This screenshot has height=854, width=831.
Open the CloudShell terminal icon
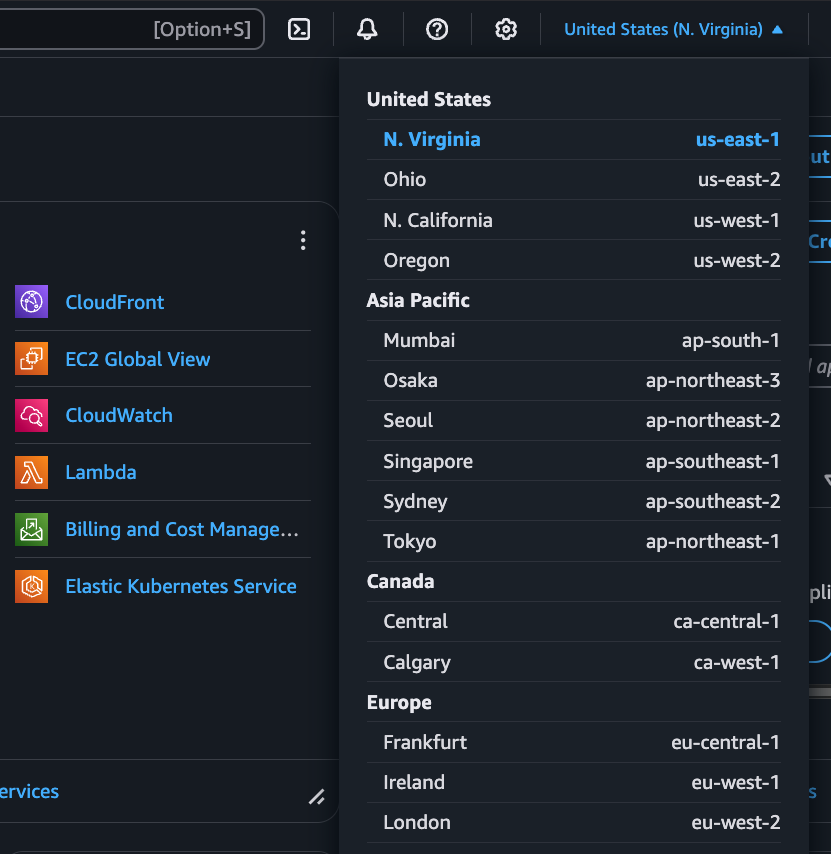pyautogui.click(x=299, y=29)
